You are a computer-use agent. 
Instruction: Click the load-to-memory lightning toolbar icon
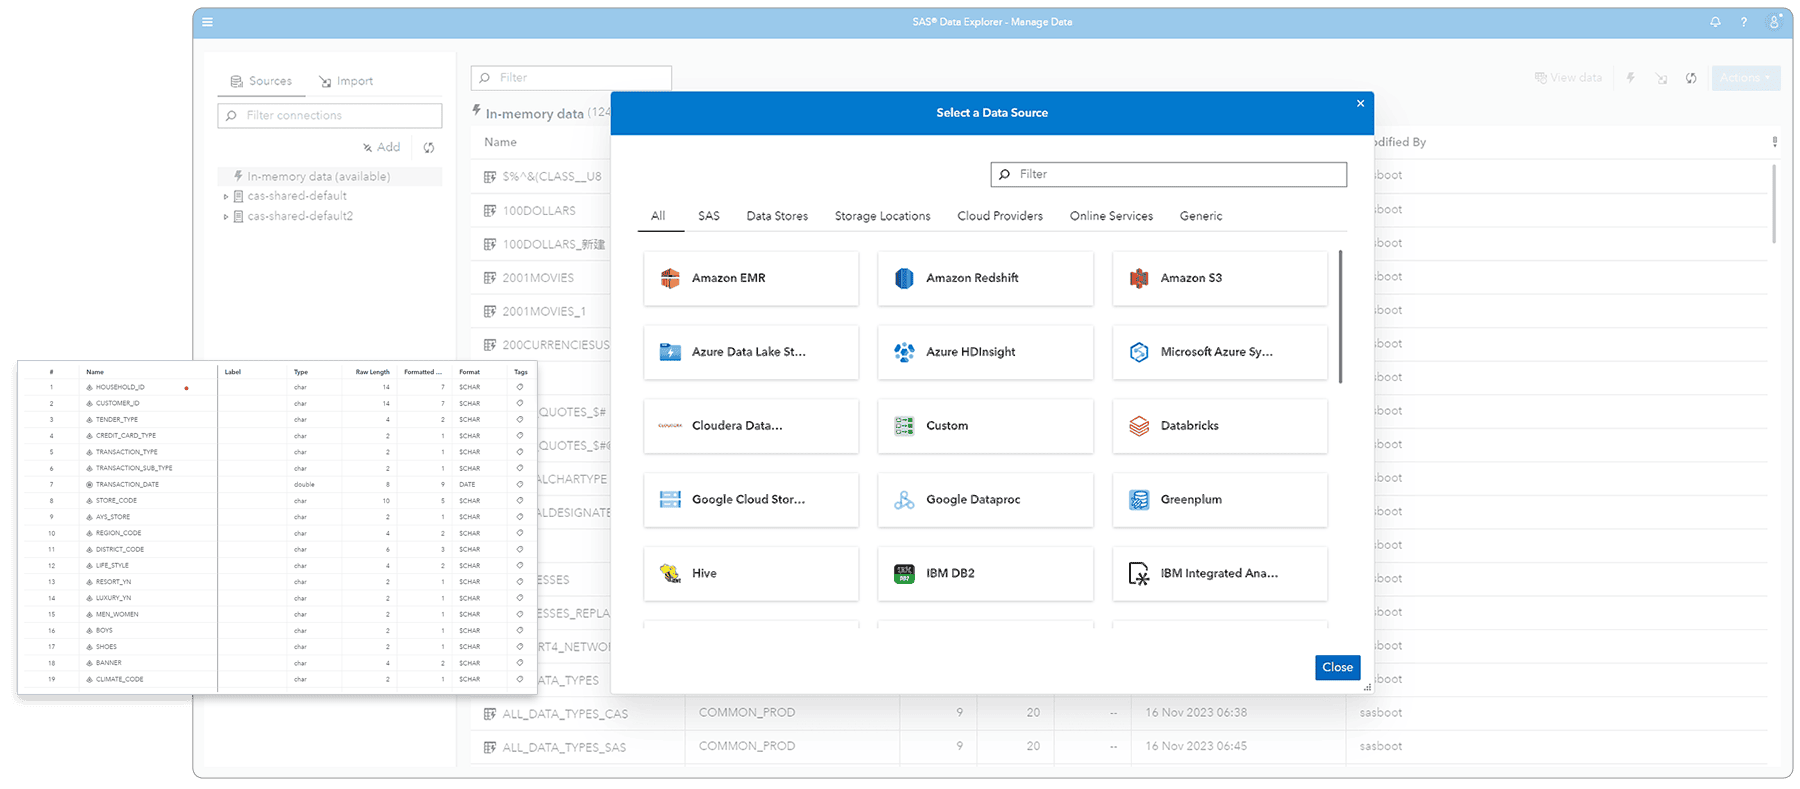[x=1631, y=77]
